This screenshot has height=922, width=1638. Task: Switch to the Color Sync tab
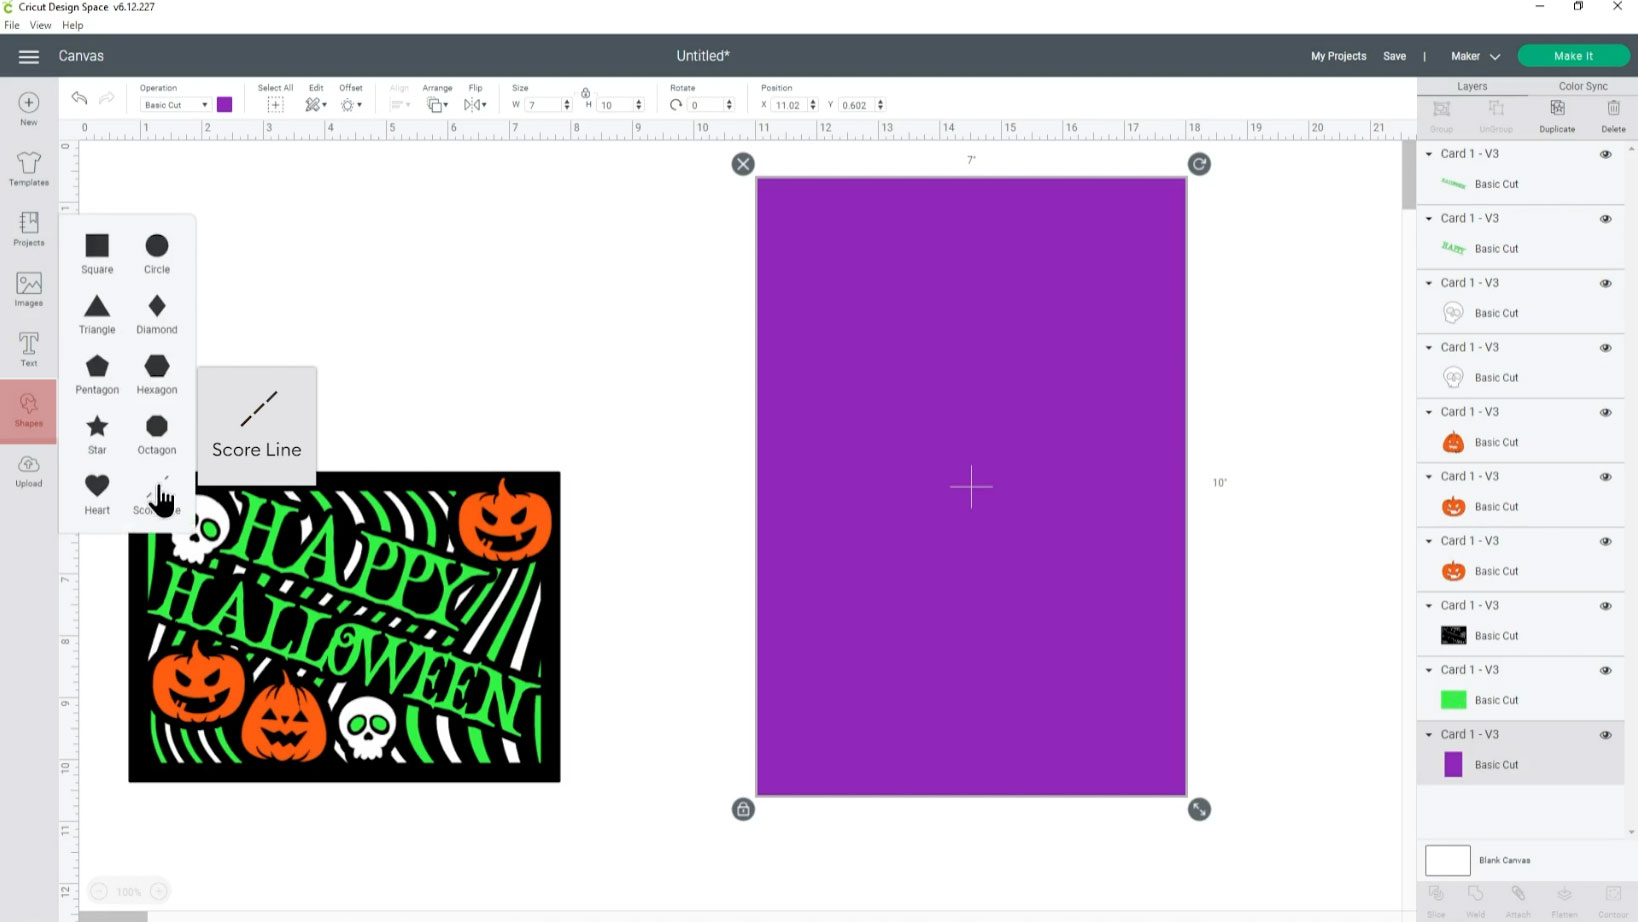click(1583, 86)
